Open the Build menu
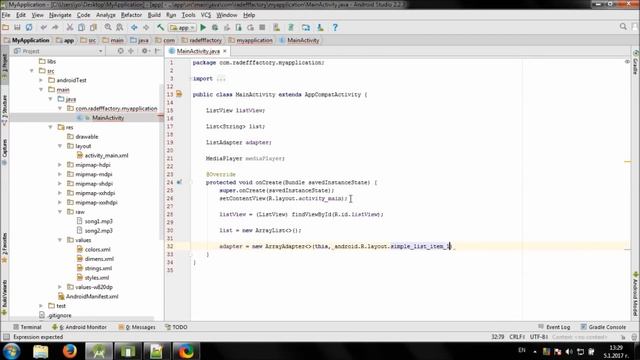640x360 pixels. click(x=154, y=15)
